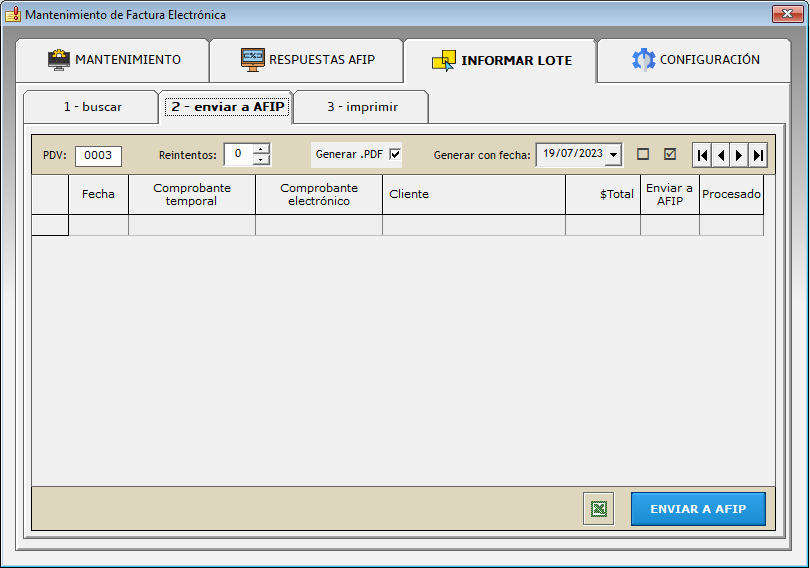
Task: Click the window title bar app icon
Action: [13, 14]
